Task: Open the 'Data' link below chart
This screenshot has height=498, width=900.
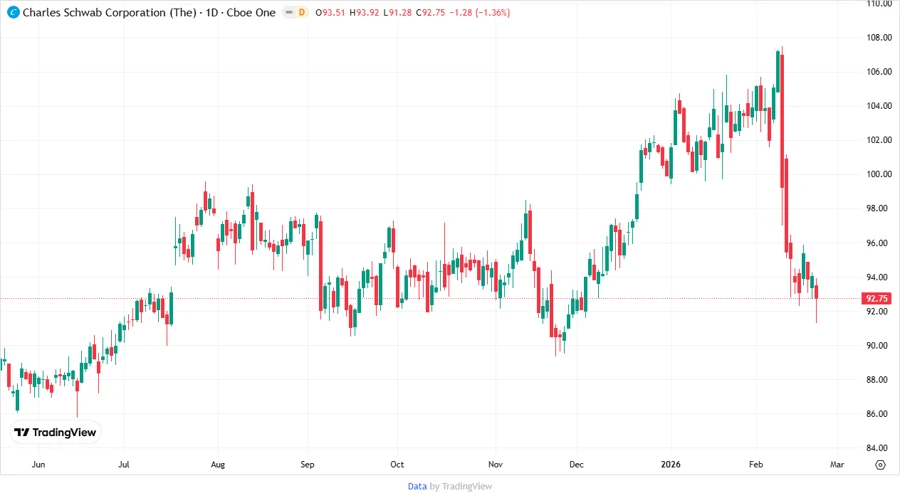Action: point(417,487)
